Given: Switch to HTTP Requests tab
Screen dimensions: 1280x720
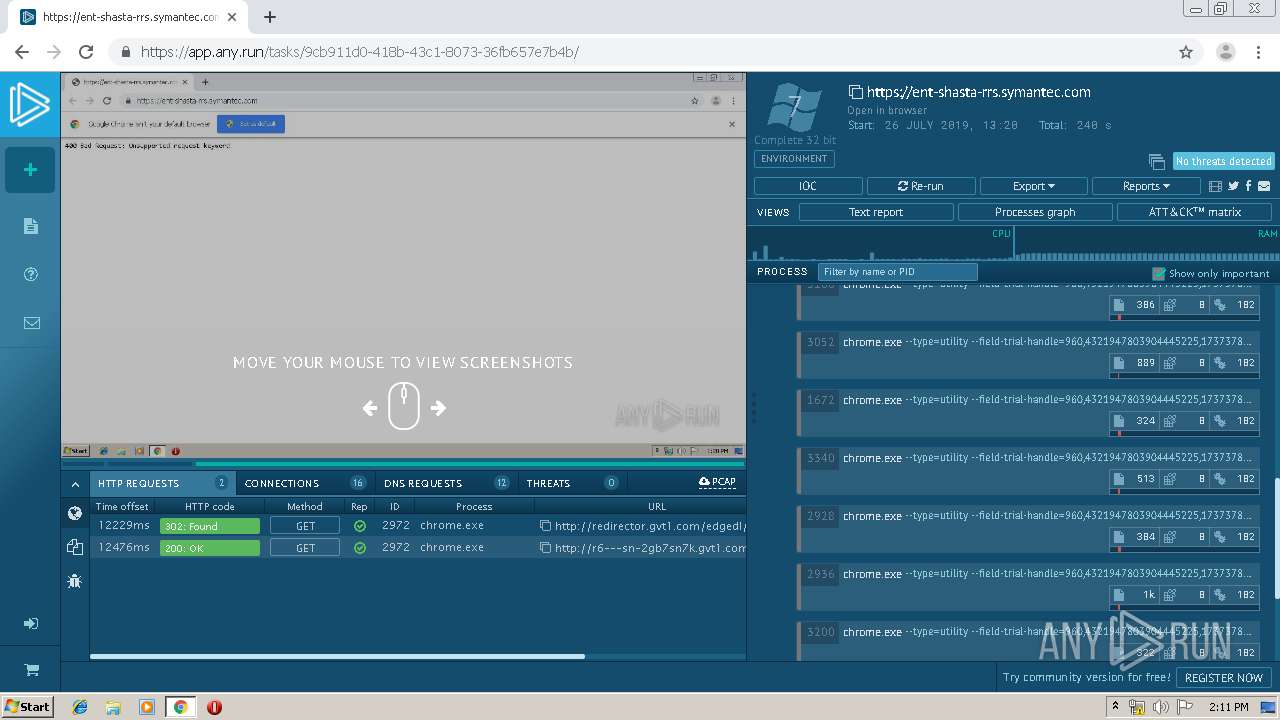Looking at the screenshot, I should (163, 483).
